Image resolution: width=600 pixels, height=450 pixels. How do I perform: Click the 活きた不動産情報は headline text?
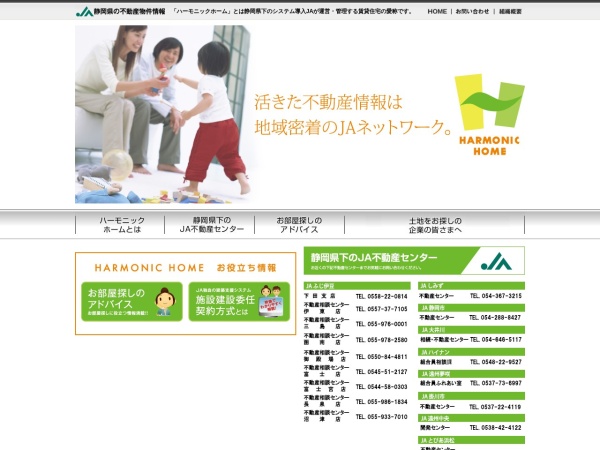tap(328, 103)
